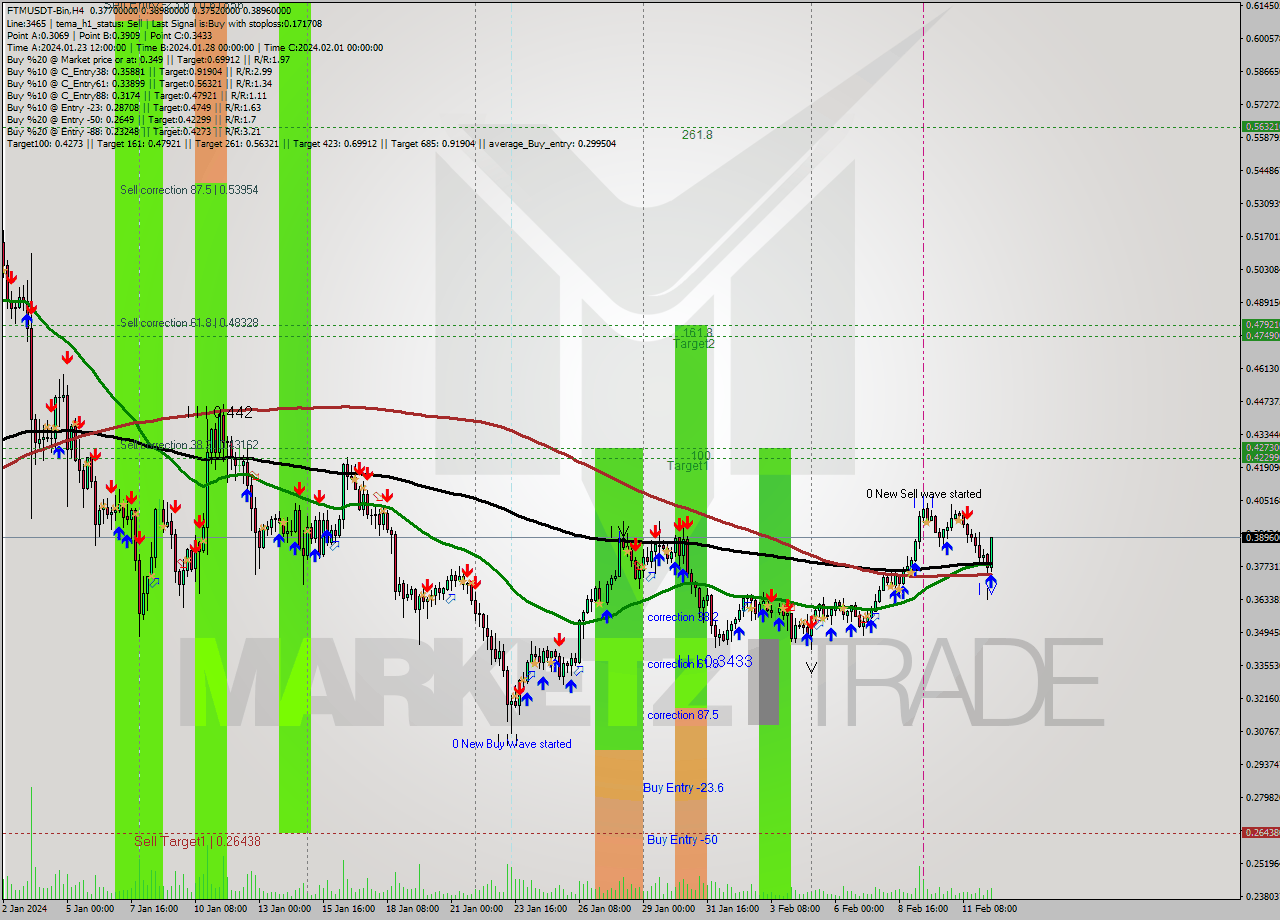Screen dimensions: 1280x920
Task: Click 0.46130 on the price axis
Action: pyautogui.click(x=1262, y=368)
